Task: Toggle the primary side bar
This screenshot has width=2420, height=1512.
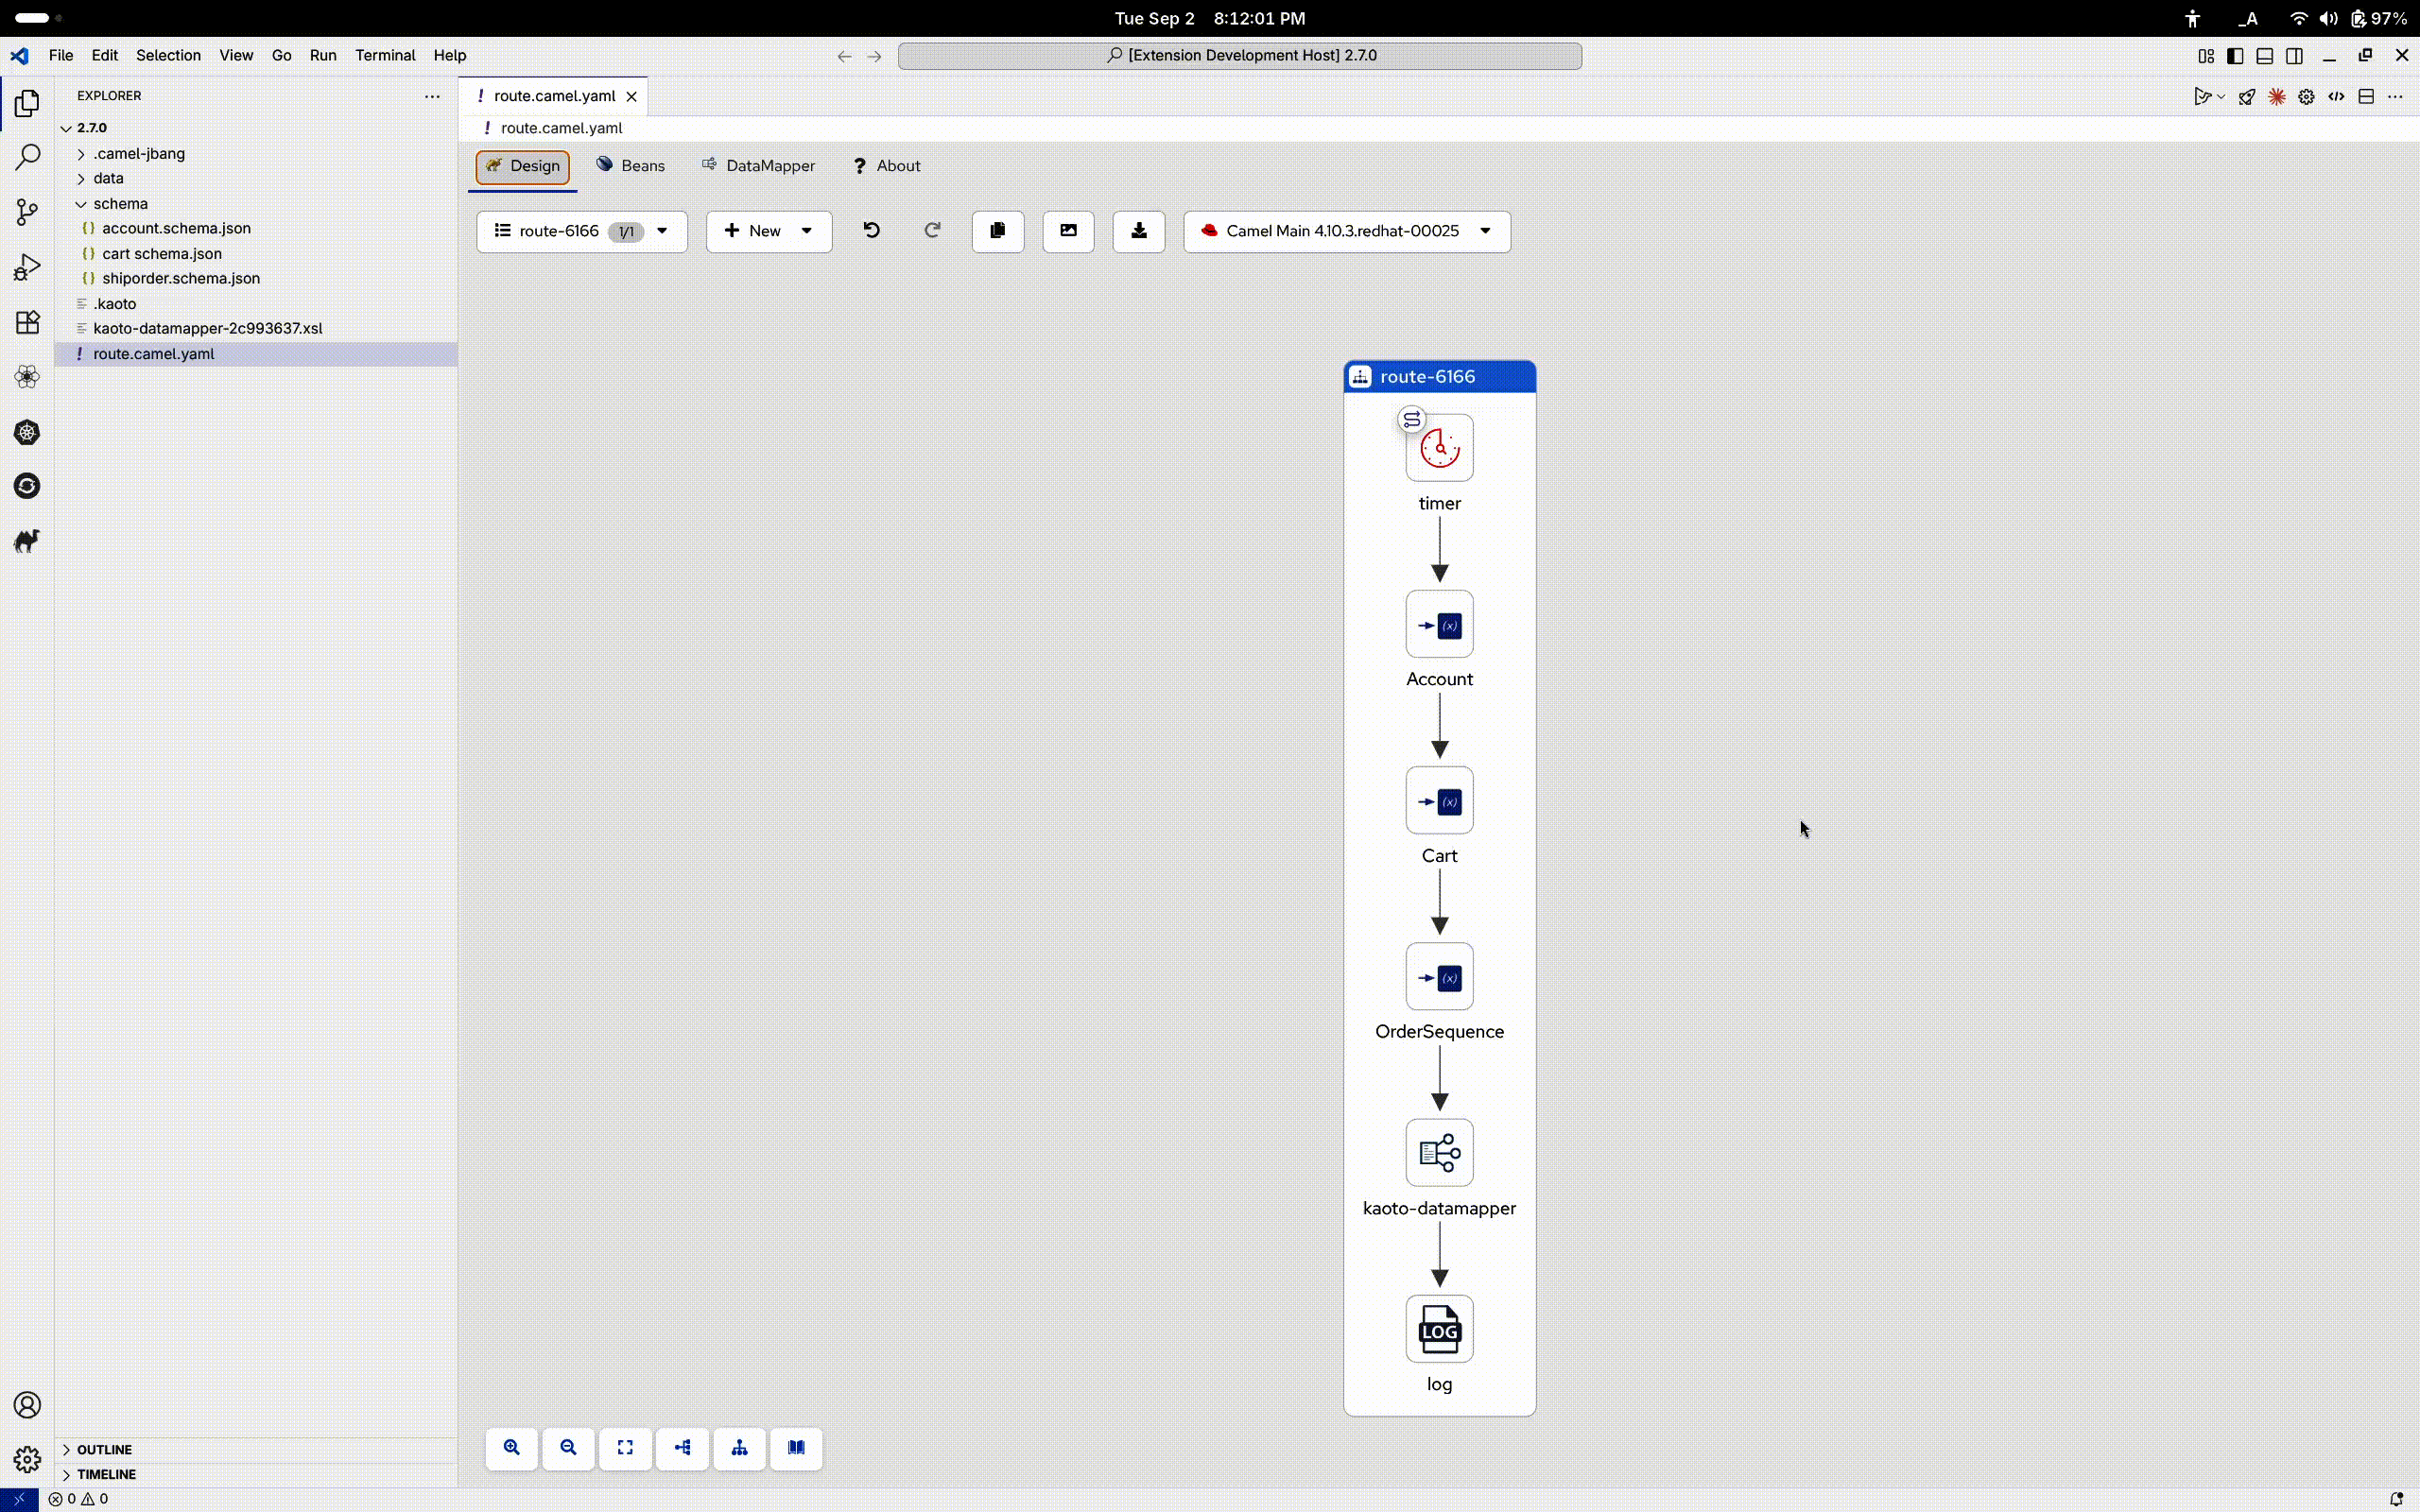Action: 2235,56
